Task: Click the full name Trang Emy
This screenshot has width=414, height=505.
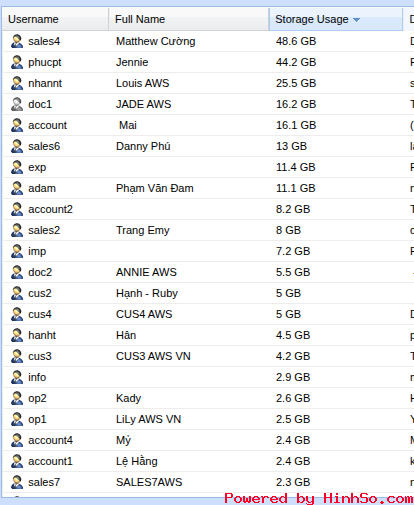Action: click(143, 230)
